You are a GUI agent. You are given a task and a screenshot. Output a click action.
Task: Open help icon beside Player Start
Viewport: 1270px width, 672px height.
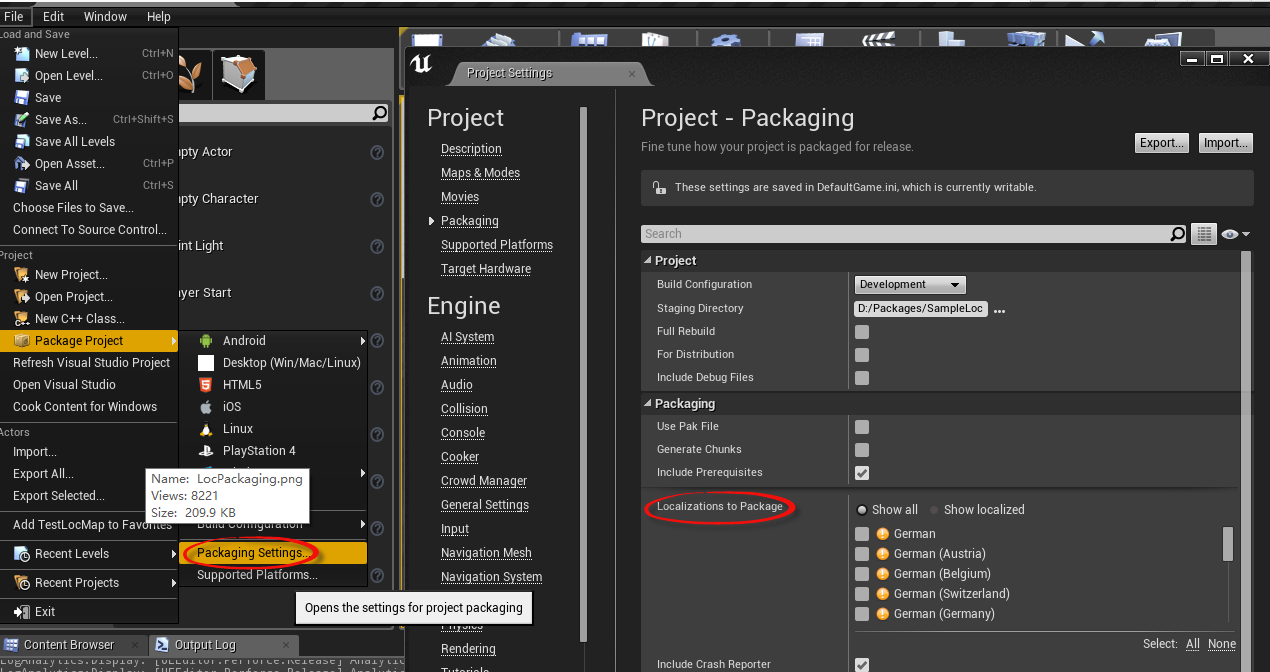(x=377, y=293)
